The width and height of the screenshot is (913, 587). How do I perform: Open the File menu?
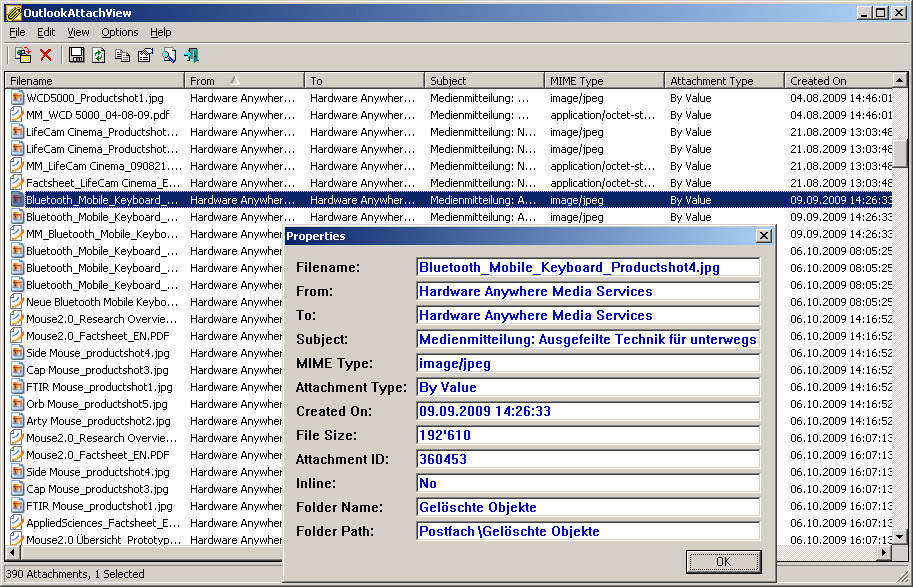pyautogui.click(x=17, y=32)
